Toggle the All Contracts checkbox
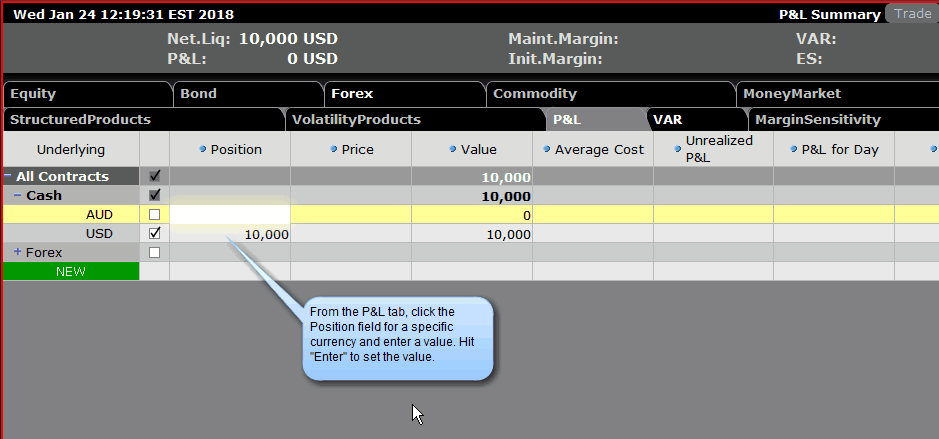This screenshot has width=939, height=439. click(x=154, y=177)
